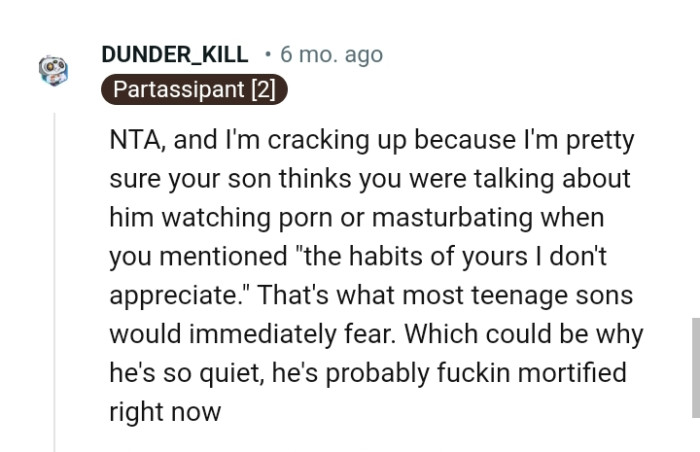The width and height of the screenshot is (700, 452).
Task: Select the Partassipant [2] flair badge
Action: point(195,89)
